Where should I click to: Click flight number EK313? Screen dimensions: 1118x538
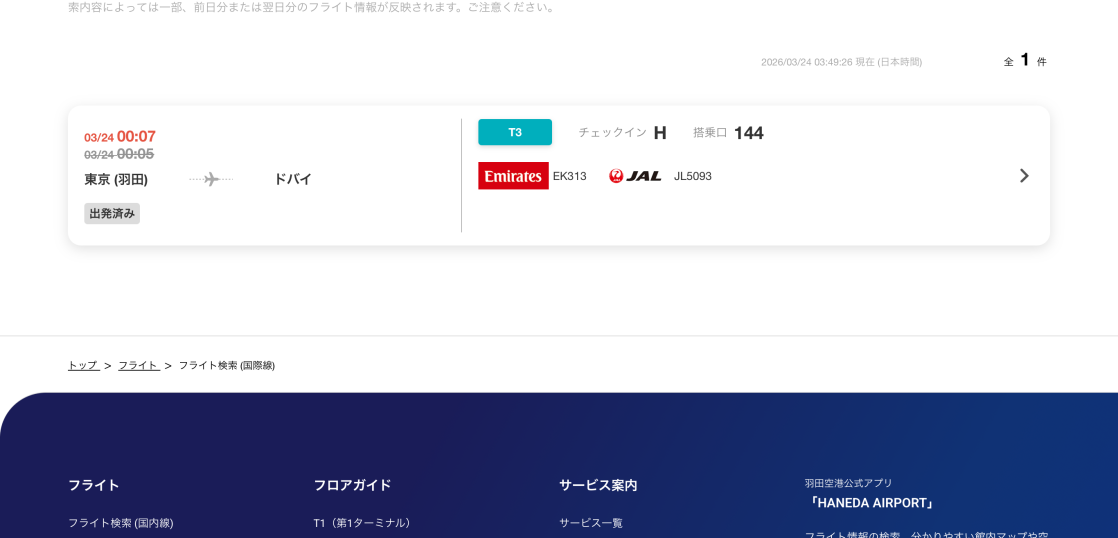click(x=570, y=176)
